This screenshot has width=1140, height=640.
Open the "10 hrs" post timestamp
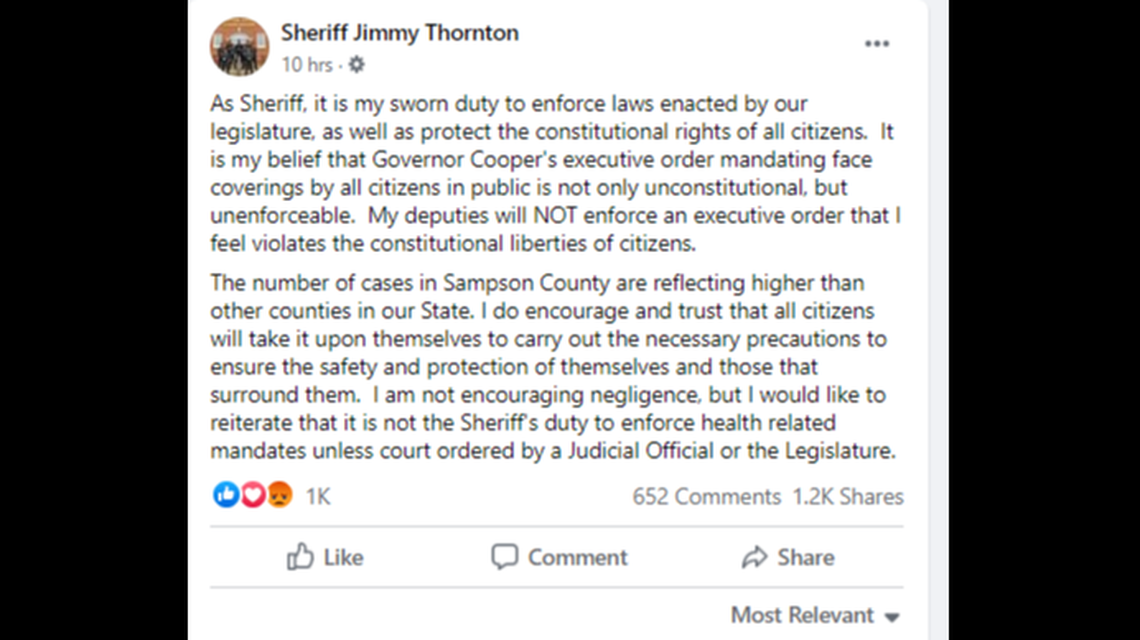tap(306, 65)
